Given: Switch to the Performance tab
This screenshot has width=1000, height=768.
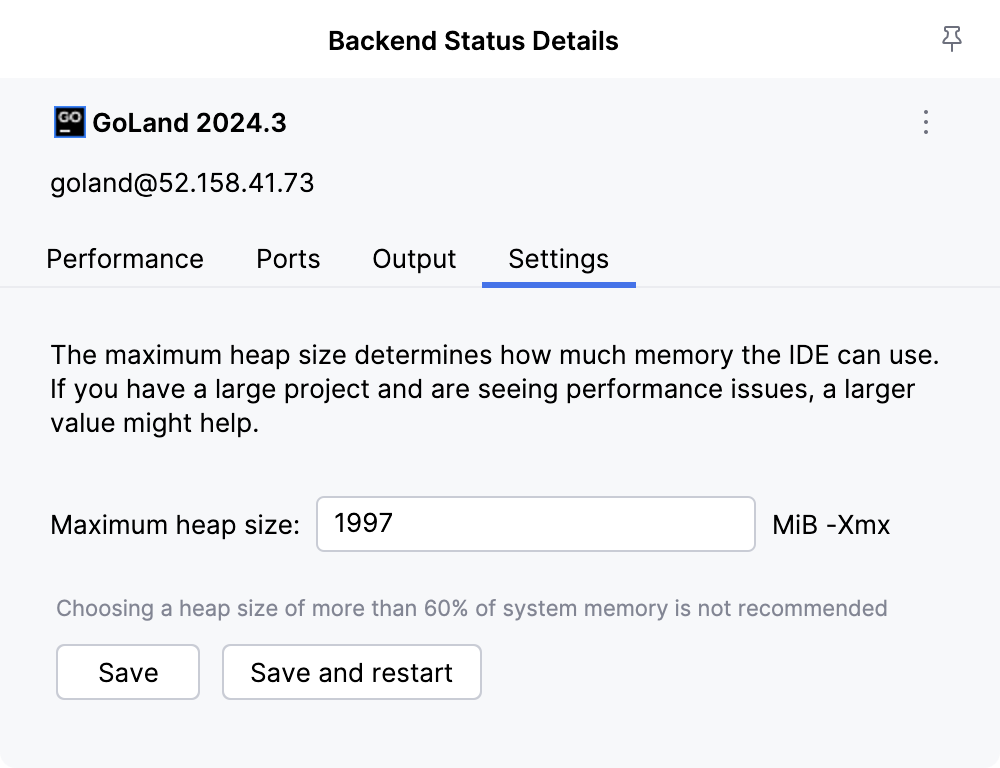Looking at the screenshot, I should (x=124, y=259).
